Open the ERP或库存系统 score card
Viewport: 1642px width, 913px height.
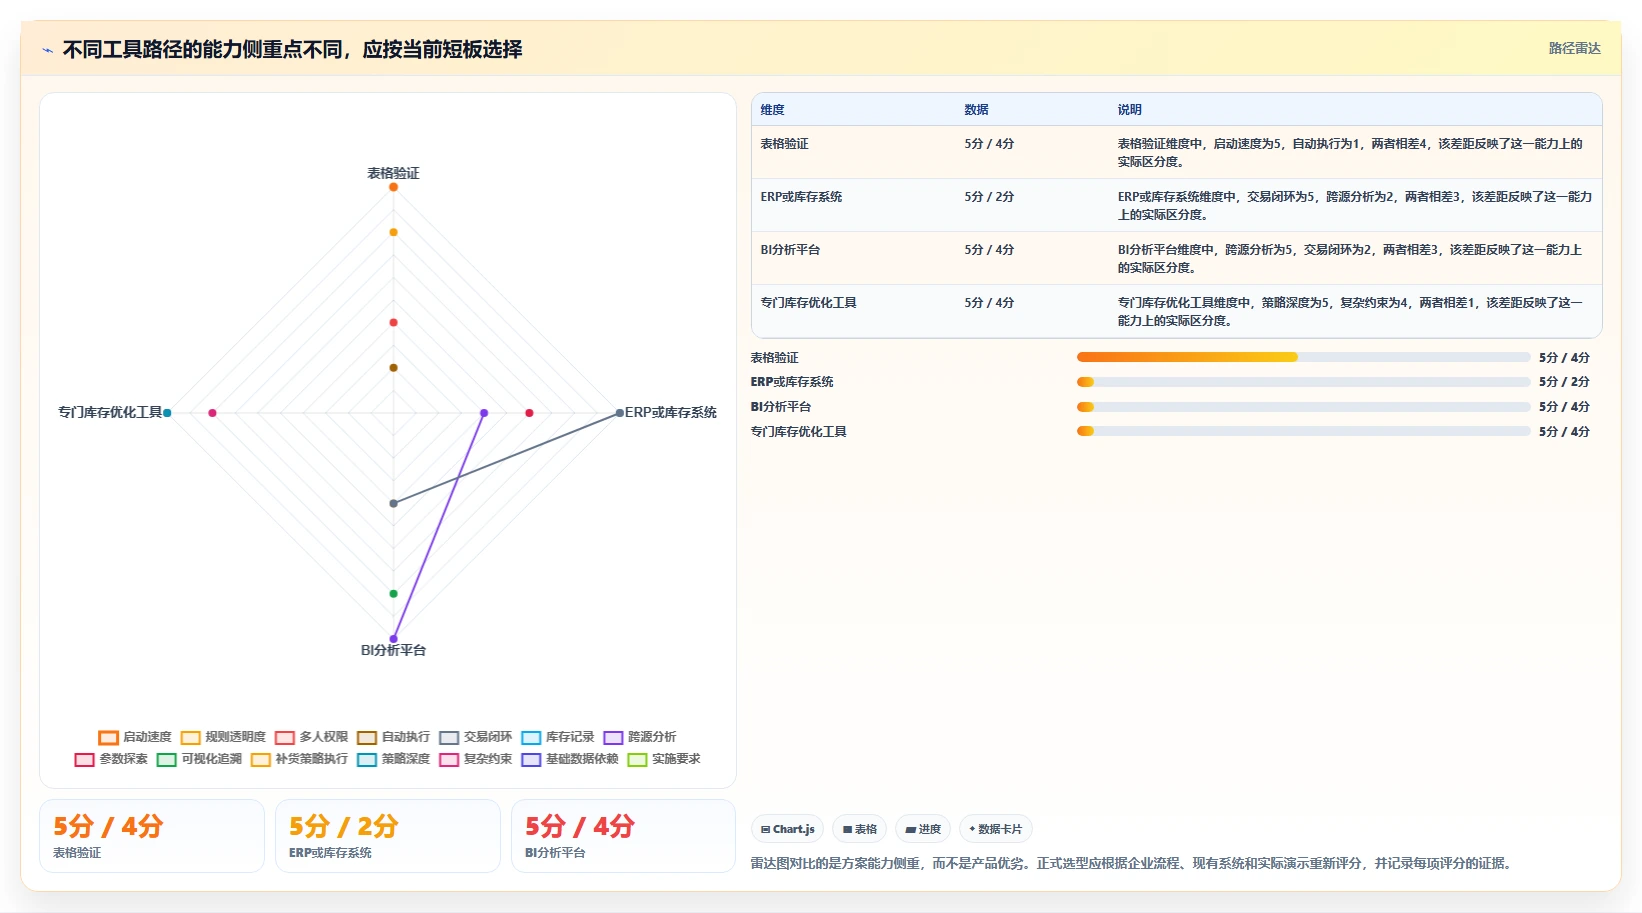(388, 836)
